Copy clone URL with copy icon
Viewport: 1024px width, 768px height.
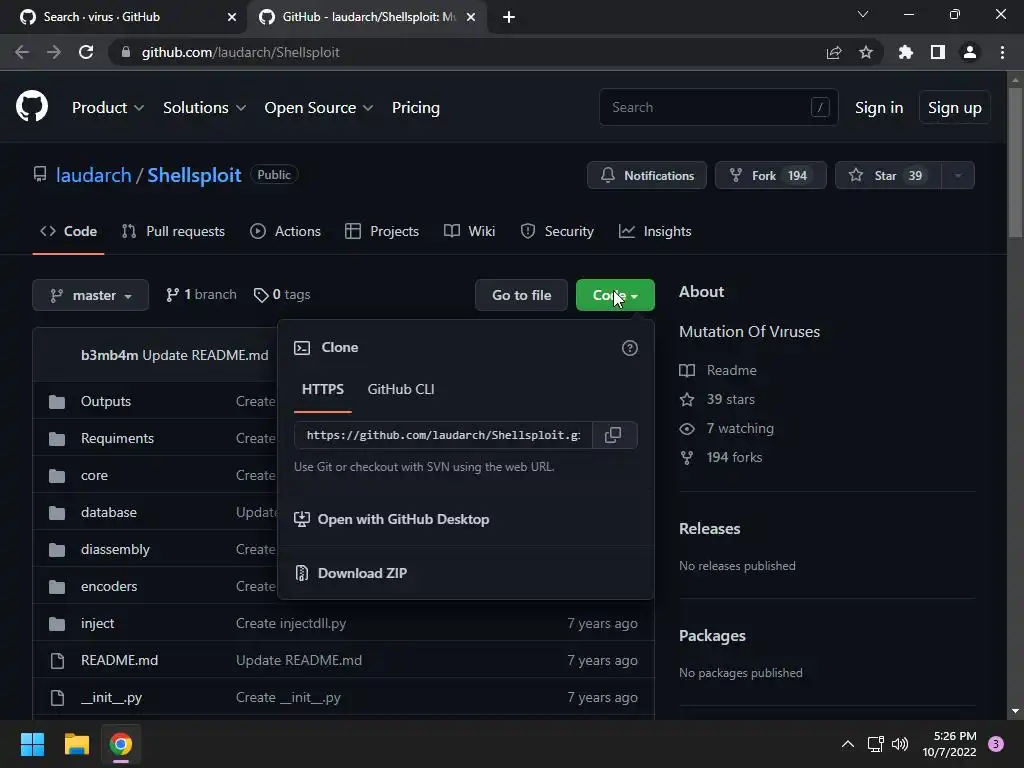(613, 435)
